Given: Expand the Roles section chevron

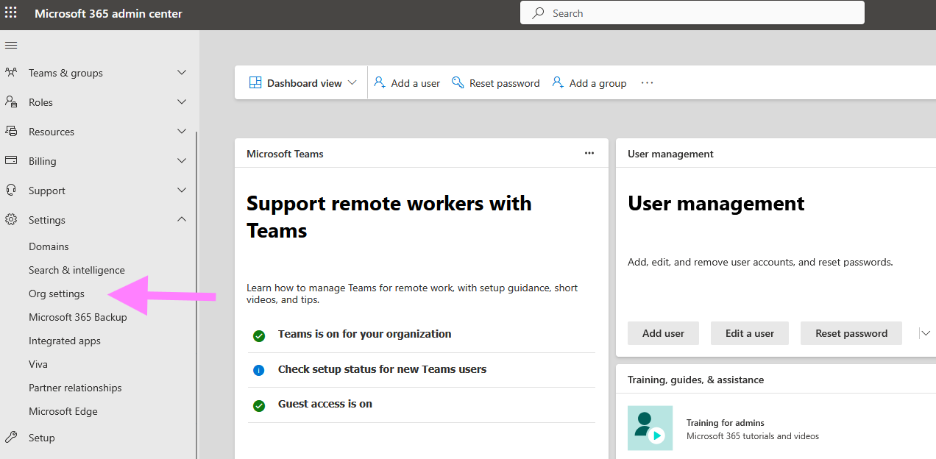Looking at the screenshot, I should click(181, 102).
